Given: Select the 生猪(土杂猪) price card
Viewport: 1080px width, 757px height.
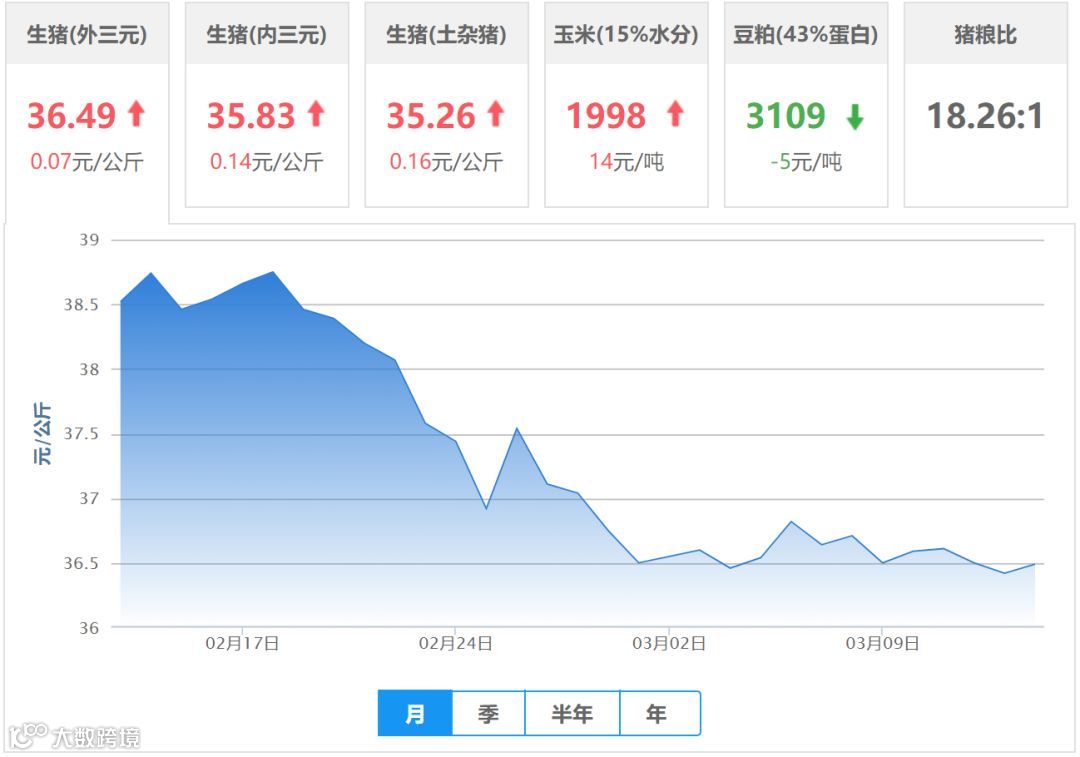Looking at the screenshot, I should click(447, 104).
